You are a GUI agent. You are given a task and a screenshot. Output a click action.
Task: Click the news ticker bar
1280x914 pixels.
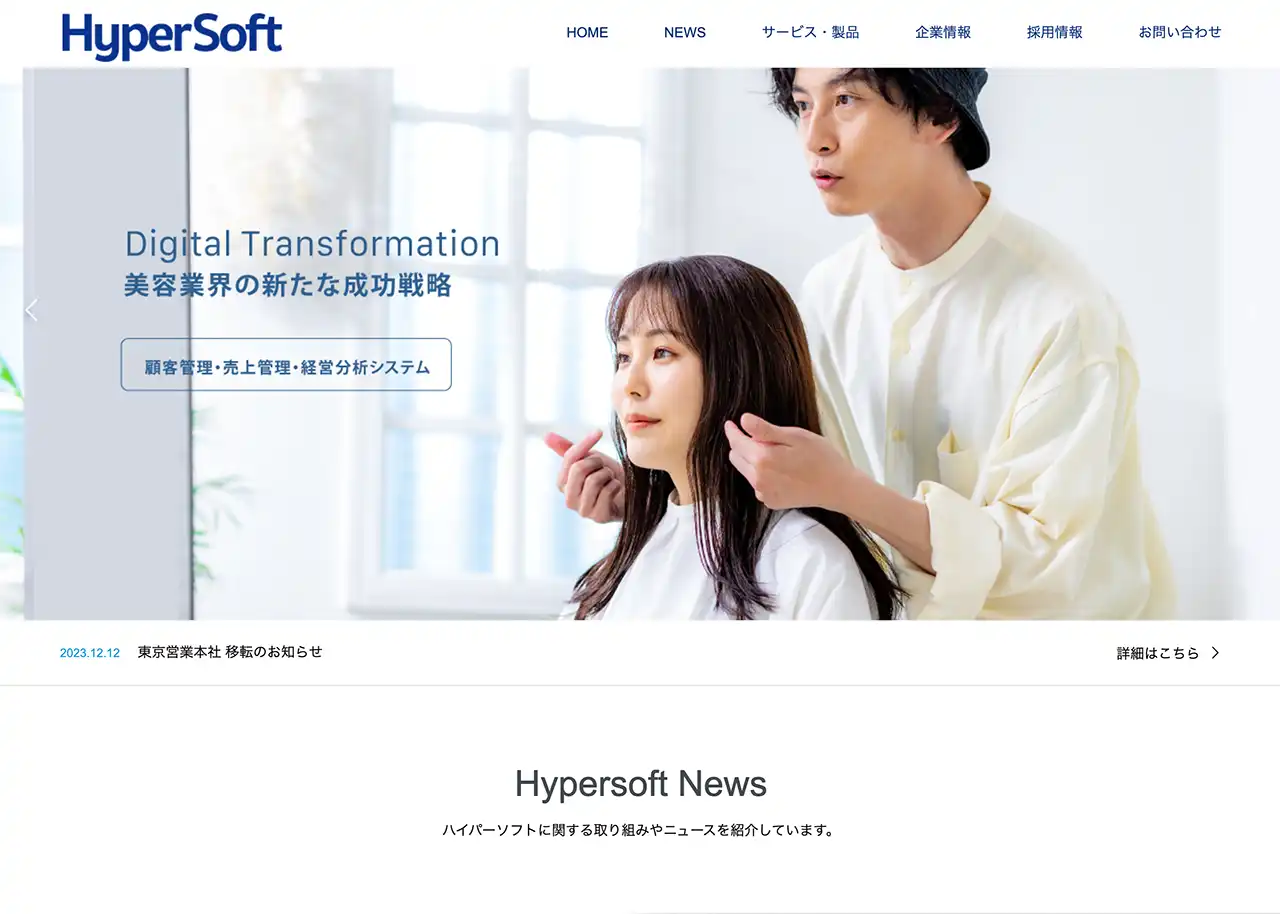click(640, 652)
